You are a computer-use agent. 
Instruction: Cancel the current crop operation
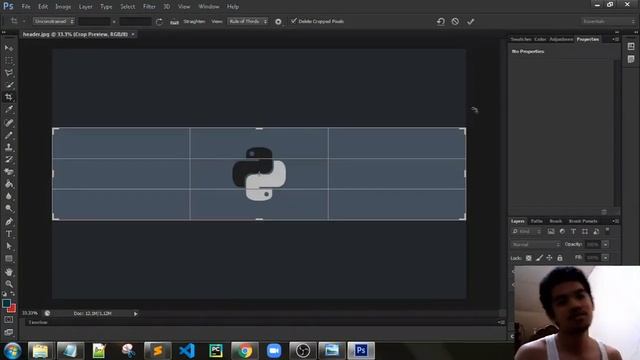tap(455, 21)
